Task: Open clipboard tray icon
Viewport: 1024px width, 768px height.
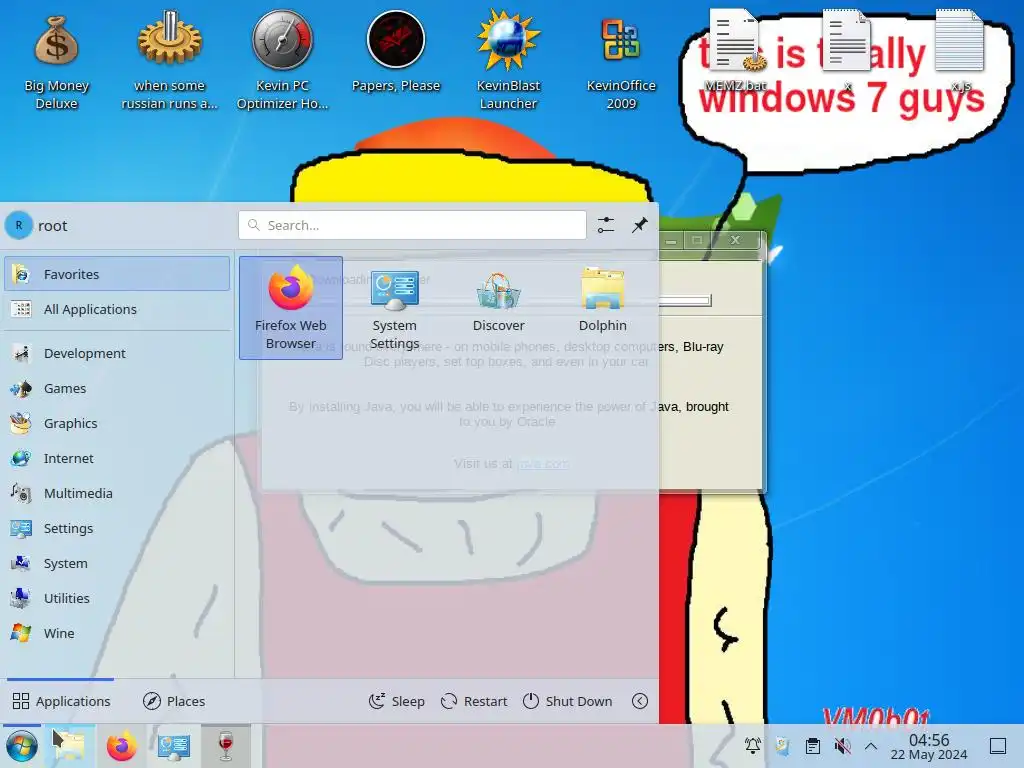Action: (812, 746)
